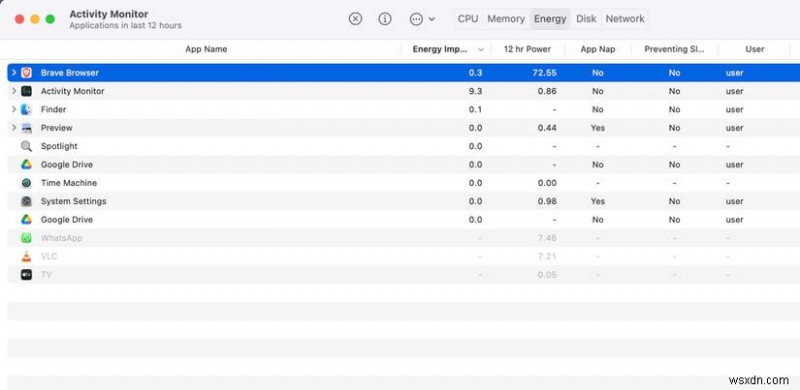Click the VLC traffic cone icon
This screenshot has height=390, width=800.
click(x=27, y=256)
